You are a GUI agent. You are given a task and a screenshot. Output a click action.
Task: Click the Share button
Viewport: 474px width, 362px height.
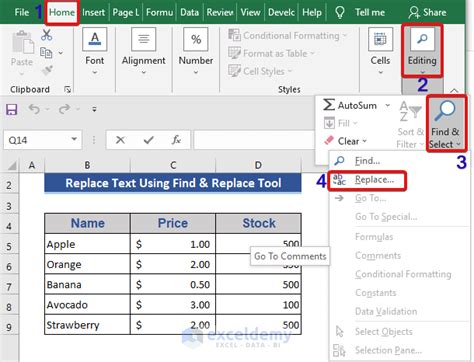tap(427, 12)
